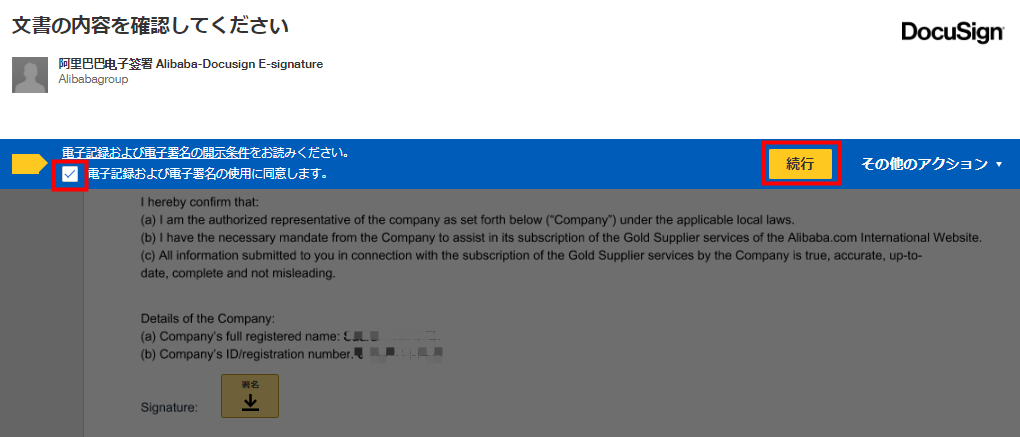
Task: Click the "I hereby confirm that:" line
Action: (200, 204)
